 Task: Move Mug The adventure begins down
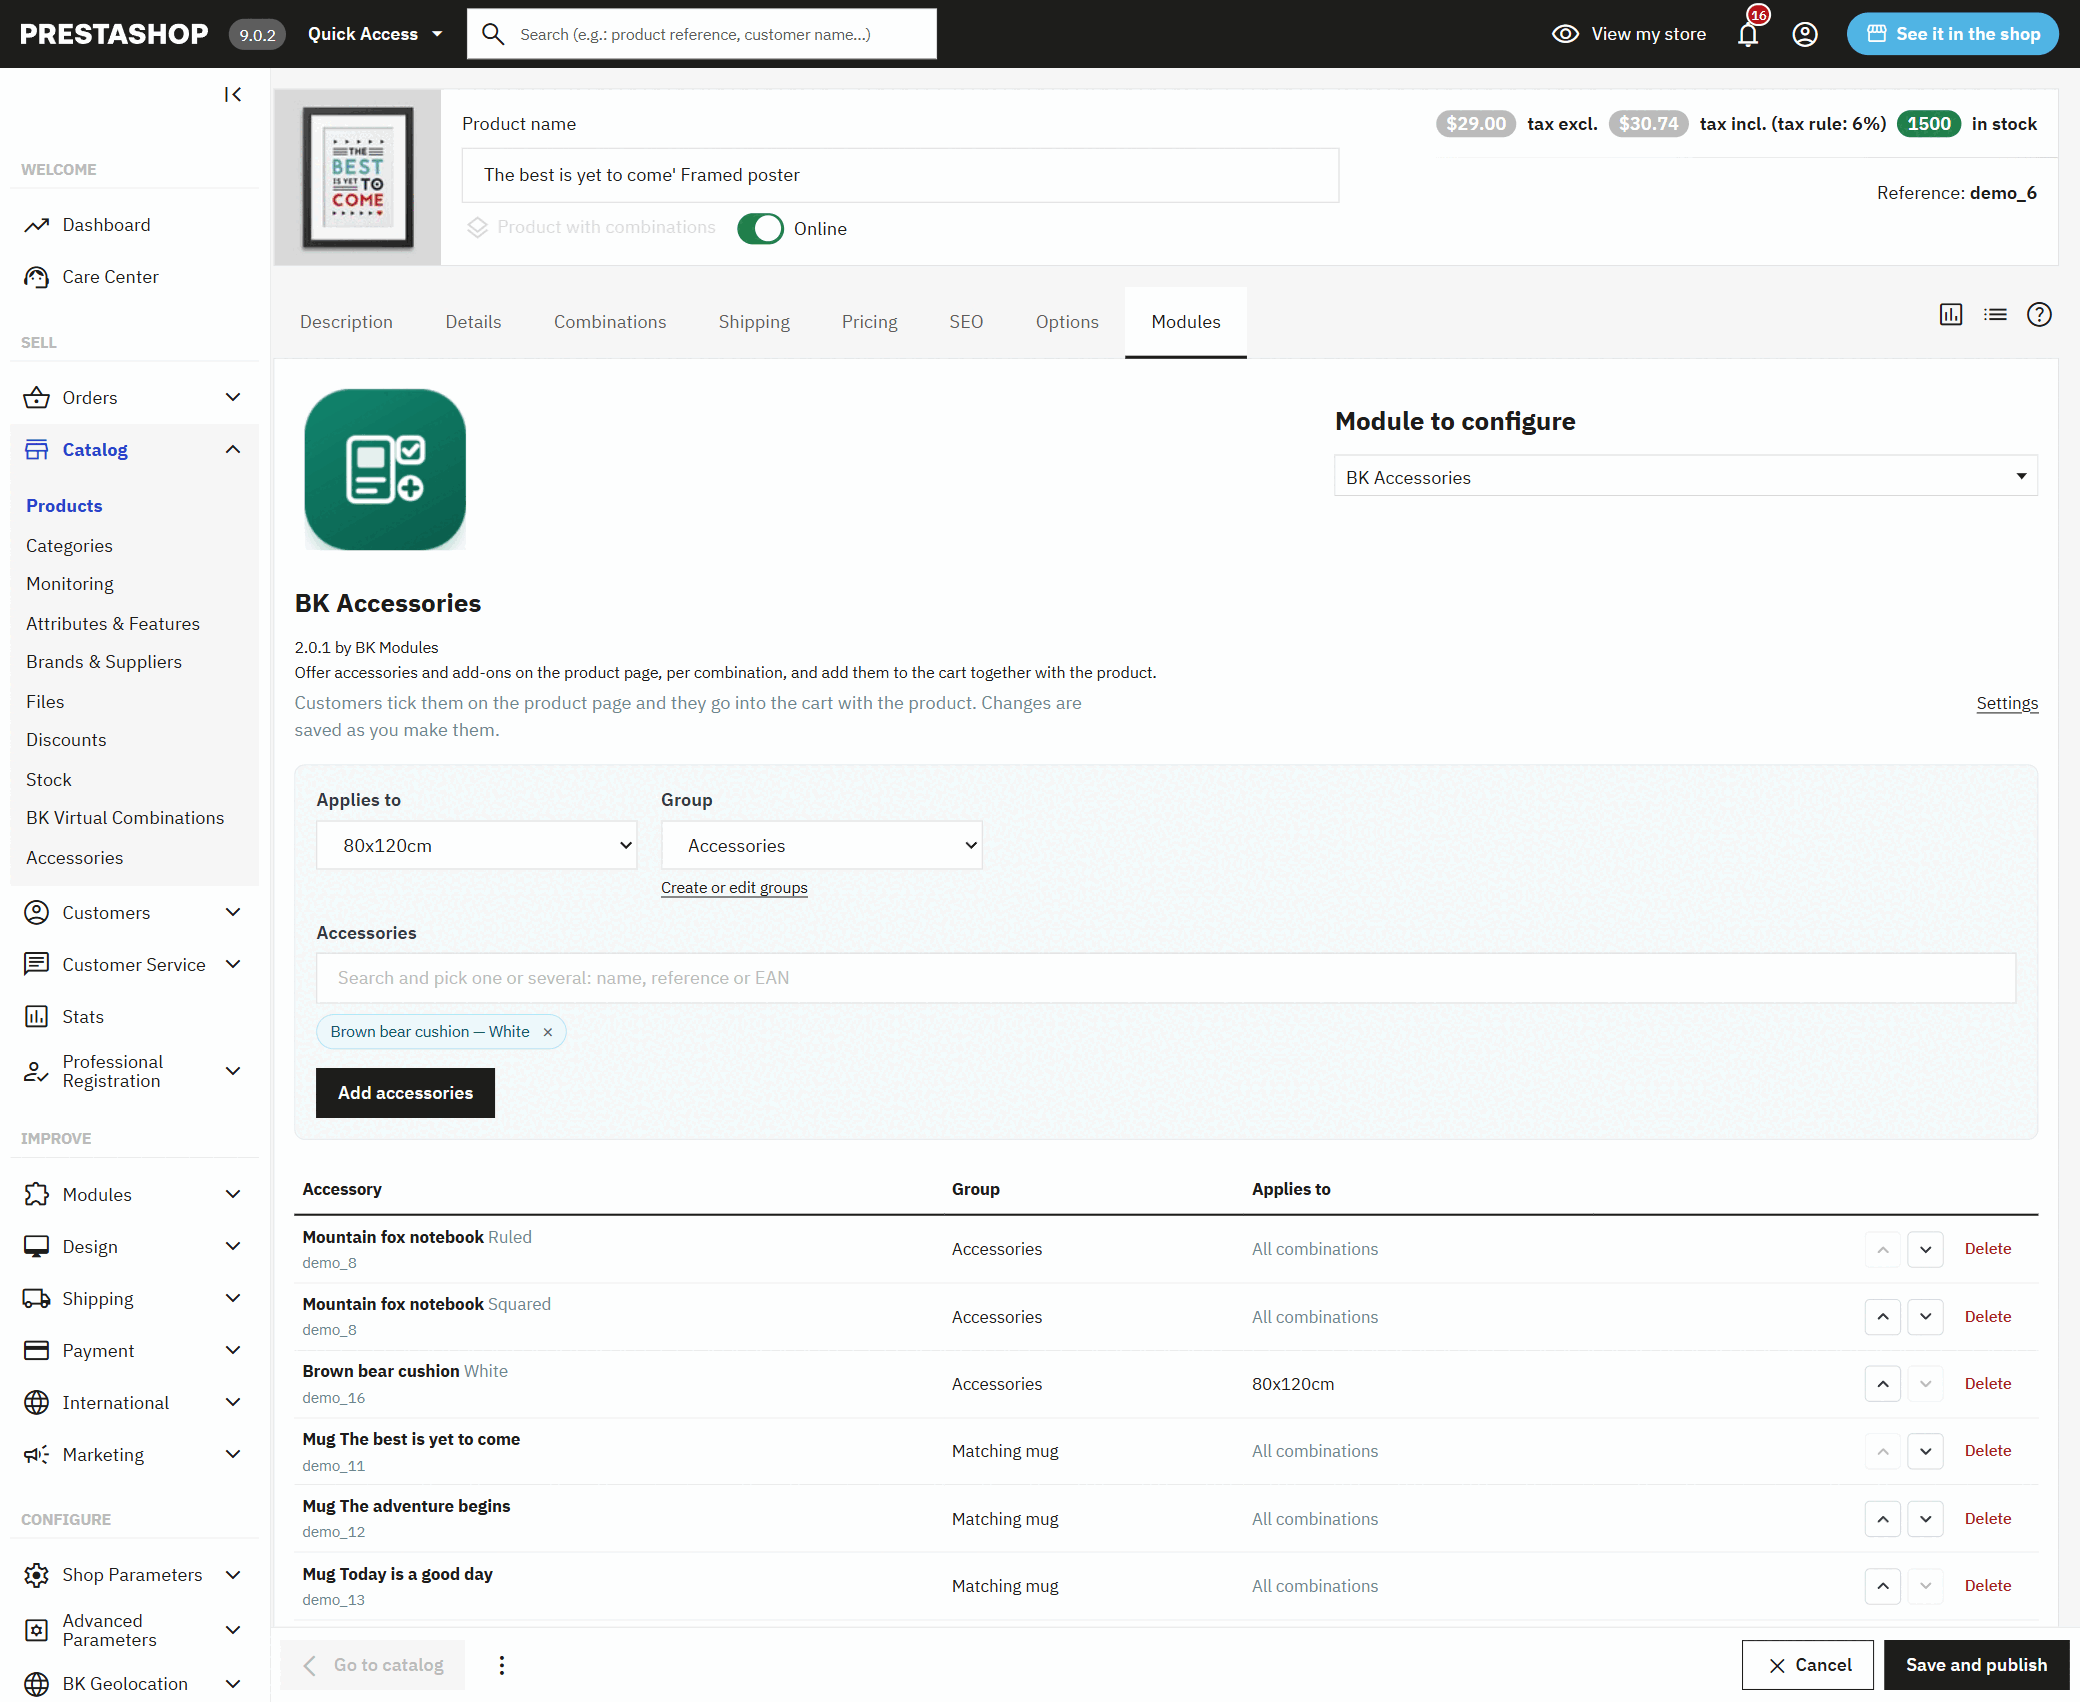(x=1925, y=1519)
